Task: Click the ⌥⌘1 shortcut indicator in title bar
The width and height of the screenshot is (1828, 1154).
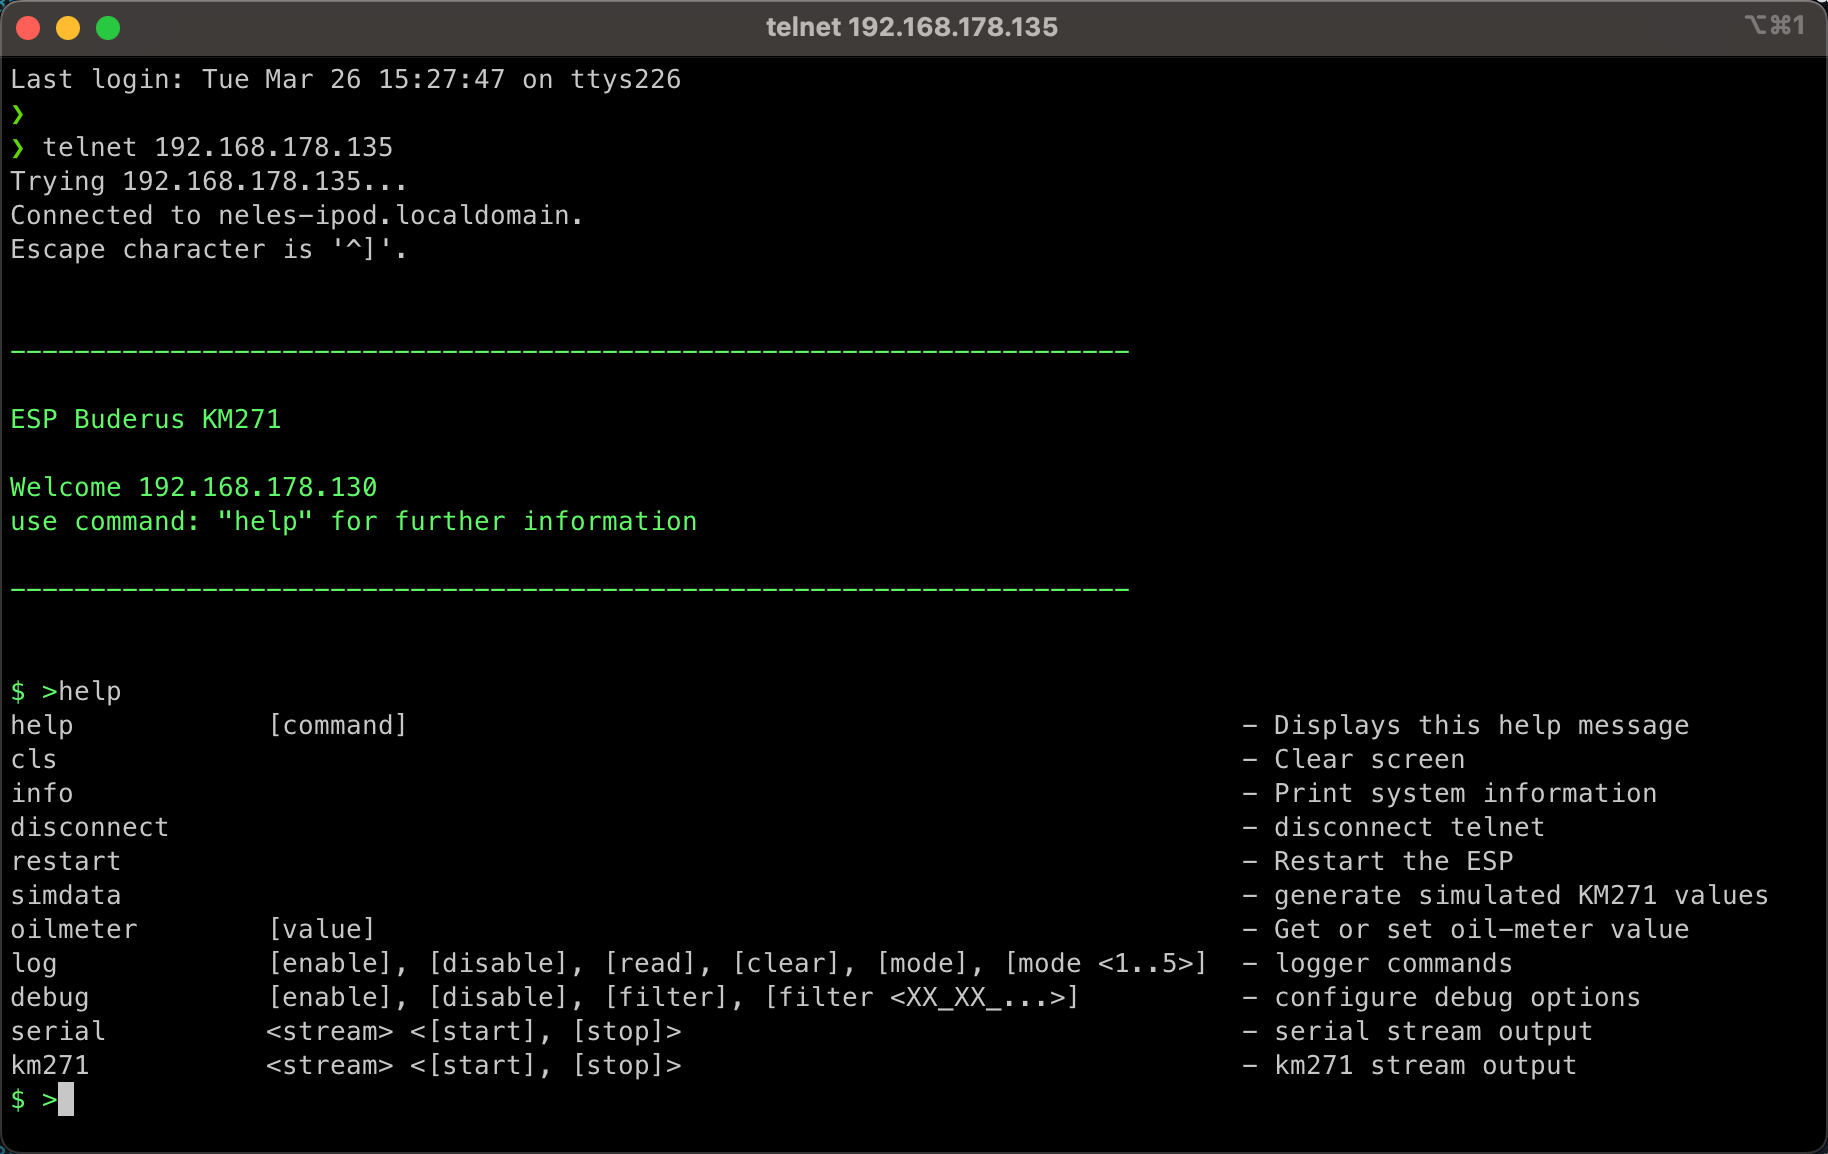Action: pyautogui.click(x=1775, y=25)
